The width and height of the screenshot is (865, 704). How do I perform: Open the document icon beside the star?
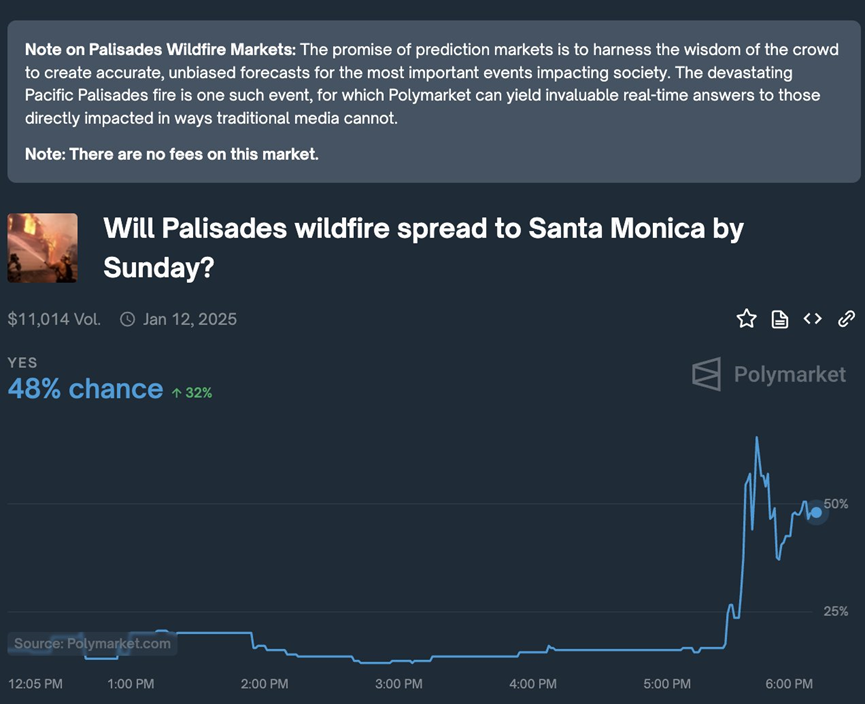(x=780, y=319)
